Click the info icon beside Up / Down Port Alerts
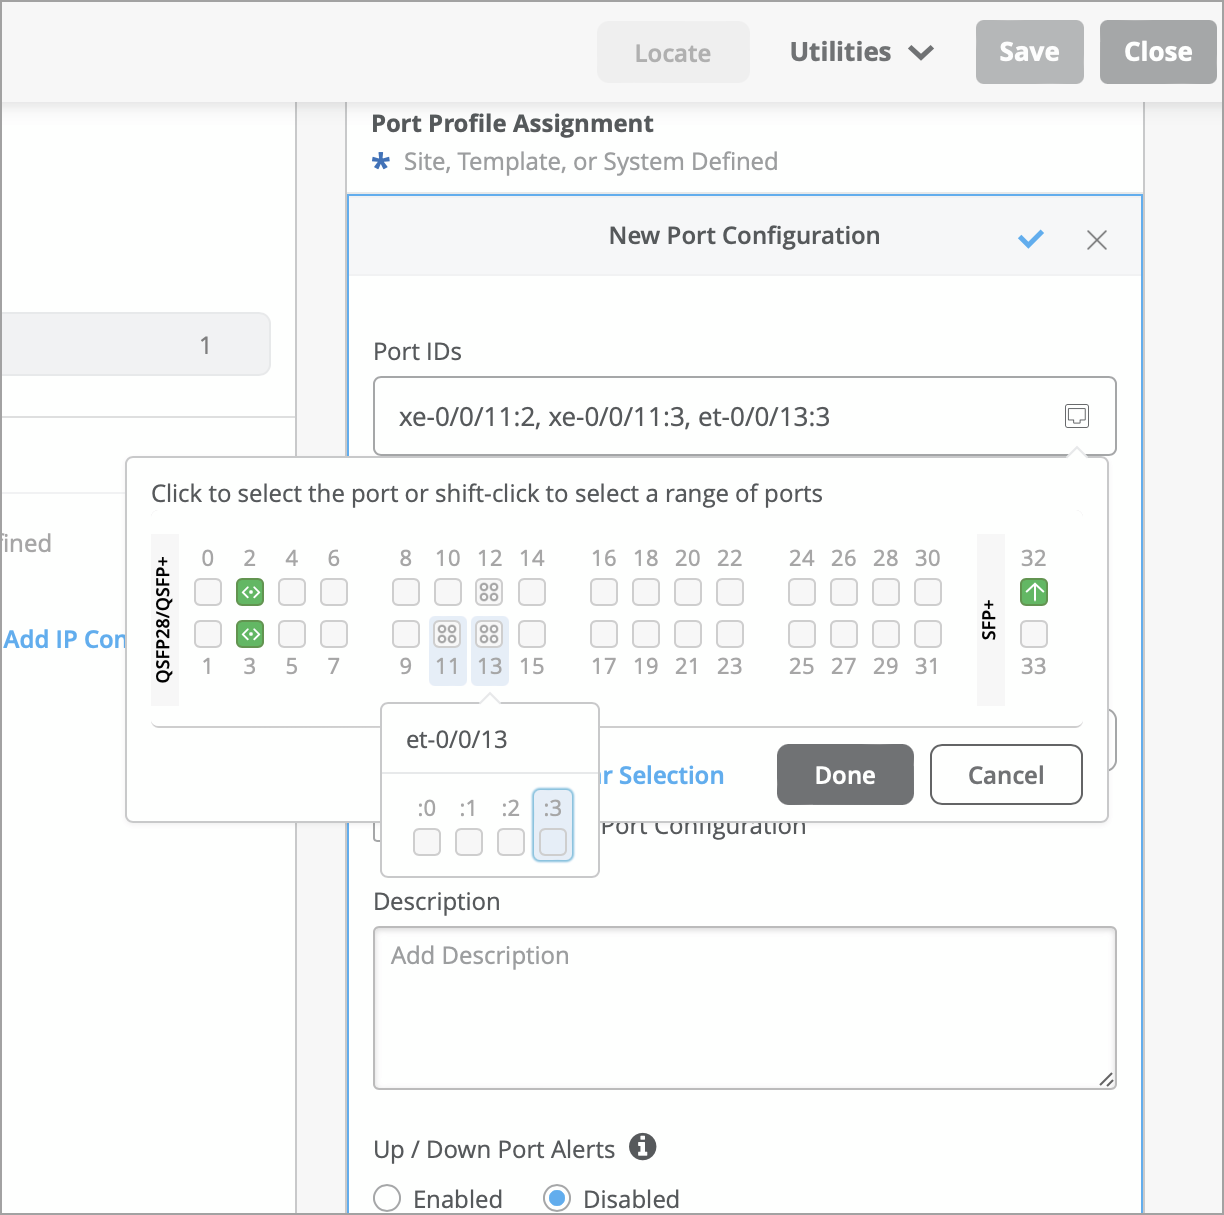 [x=643, y=1147]
